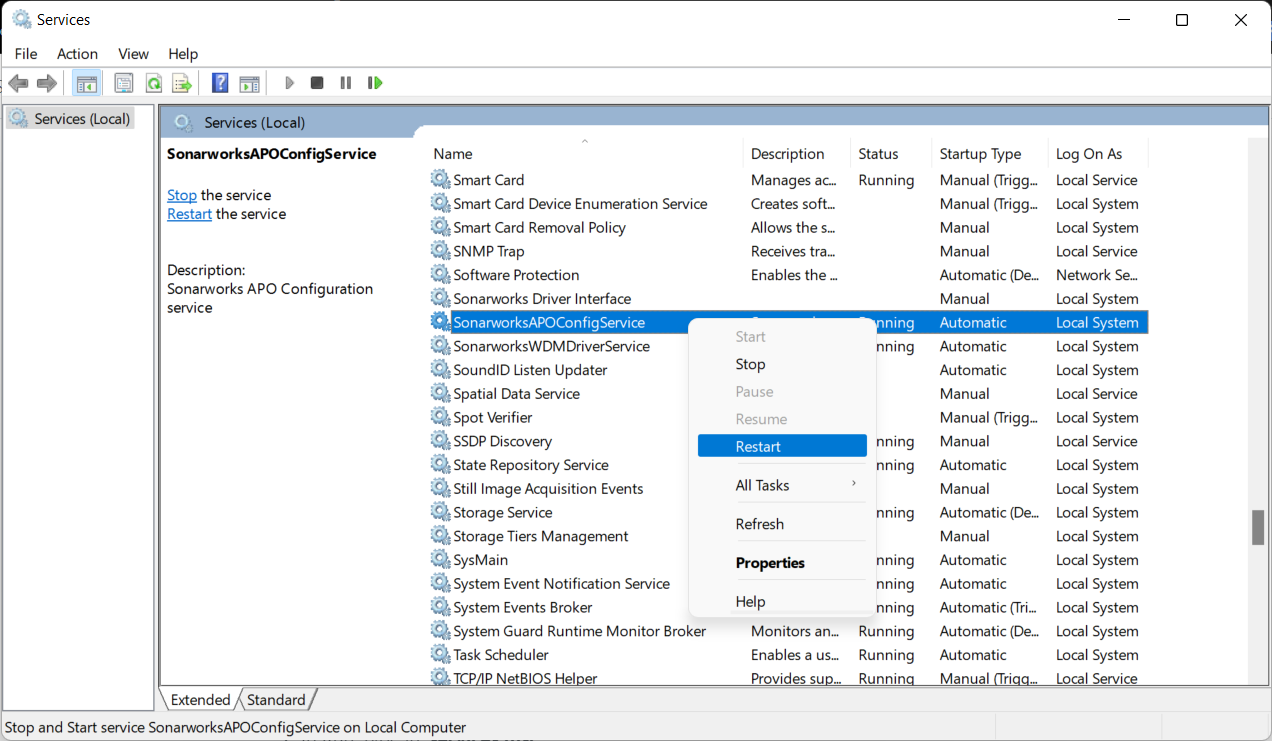The height and width of the screenshot is (741, 1272).
Task: Click gear icon beside SysMain
Action: click(440, 560)
